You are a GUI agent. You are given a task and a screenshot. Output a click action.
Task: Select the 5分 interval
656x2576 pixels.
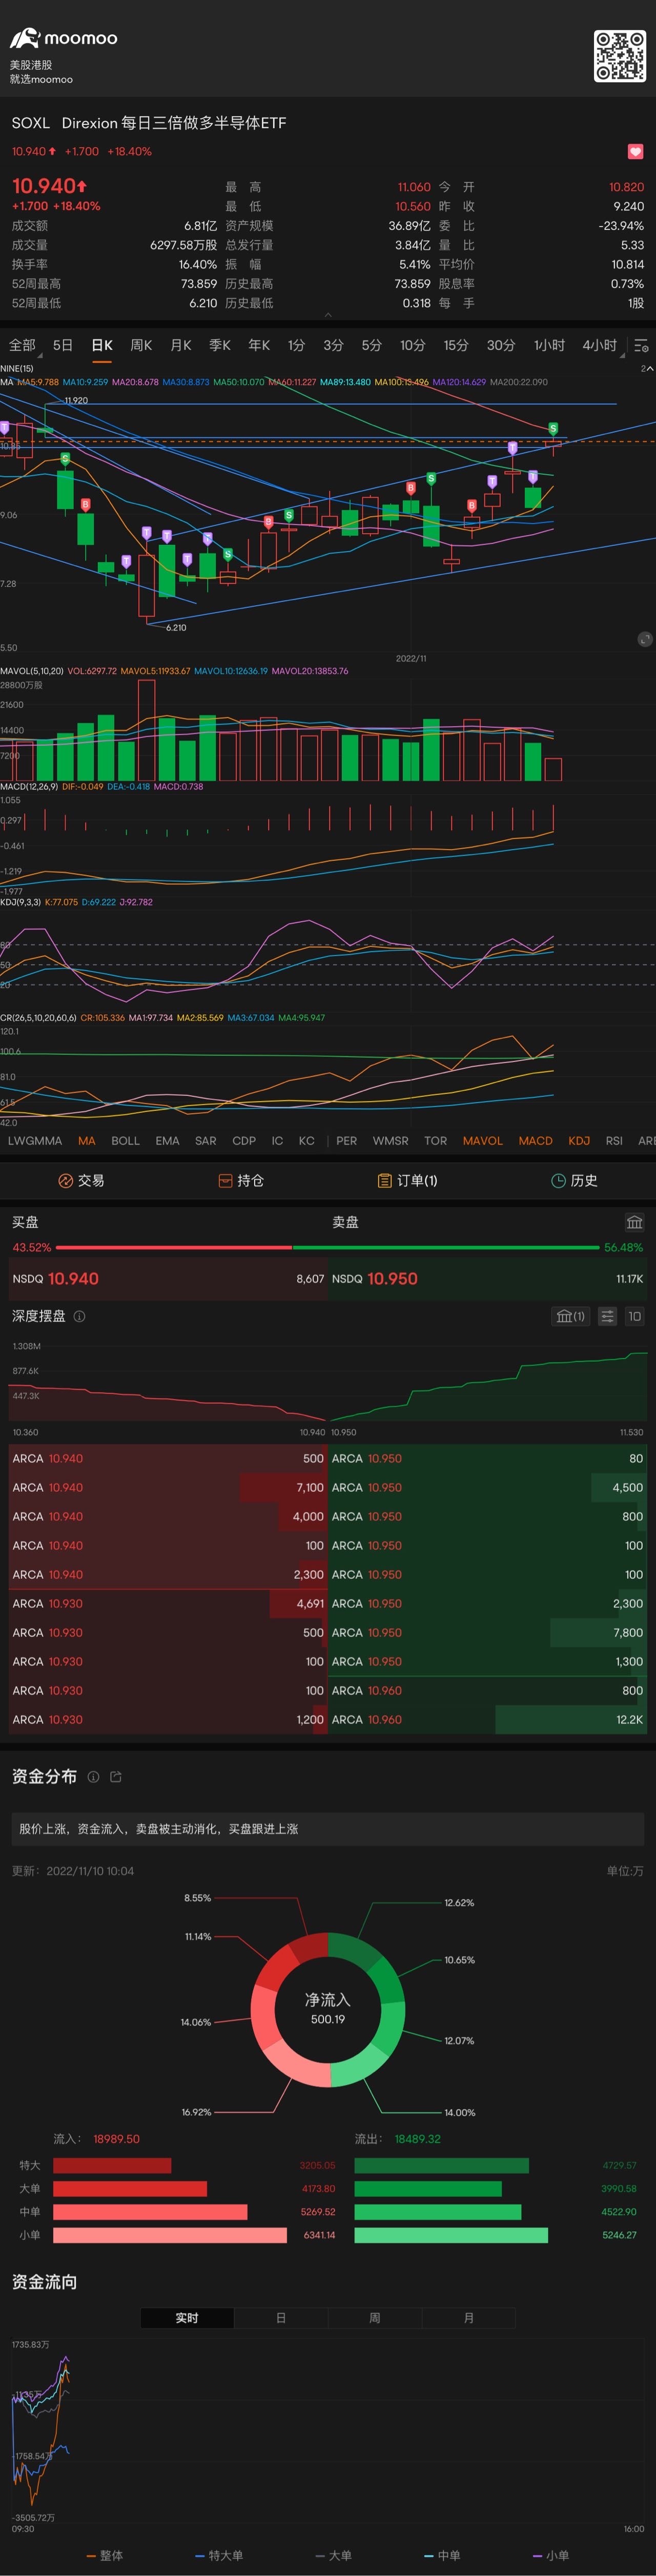(372, 345)
